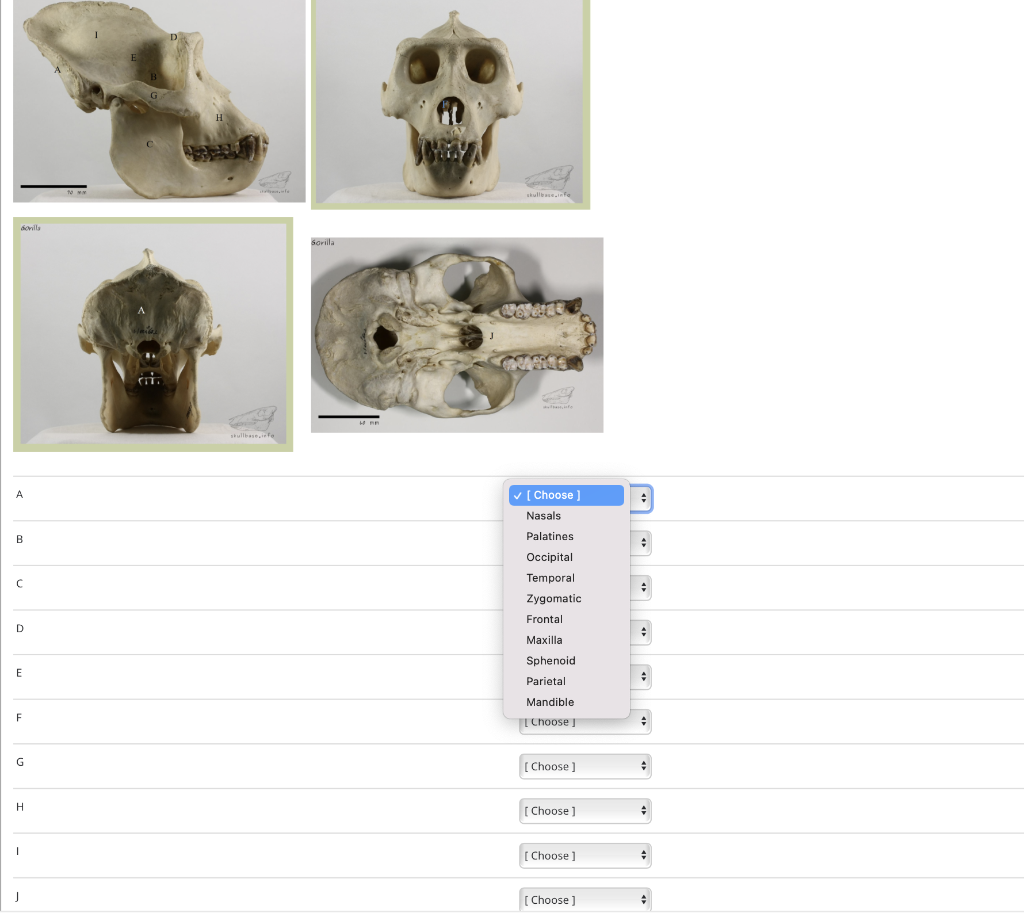Open the dropdown for row I
1024x913 pixels.
pos(585,856)
